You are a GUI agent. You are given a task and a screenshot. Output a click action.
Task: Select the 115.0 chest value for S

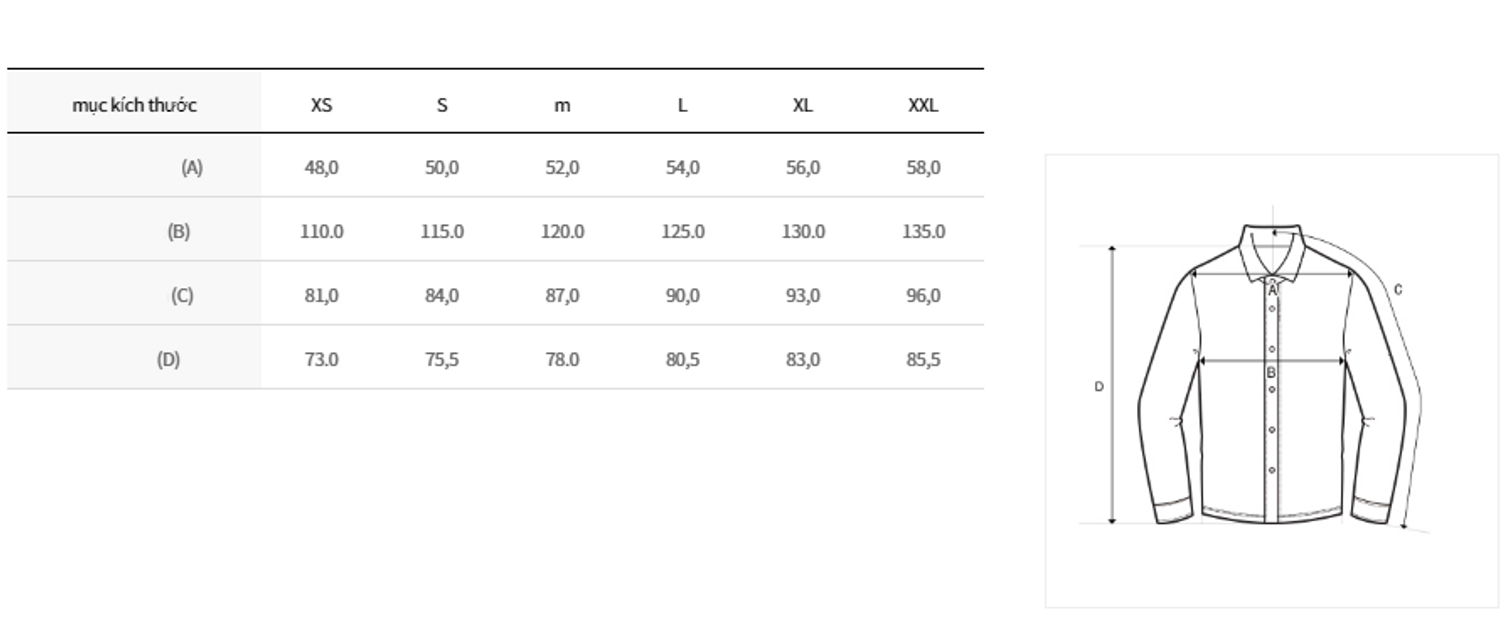(442, 231)
